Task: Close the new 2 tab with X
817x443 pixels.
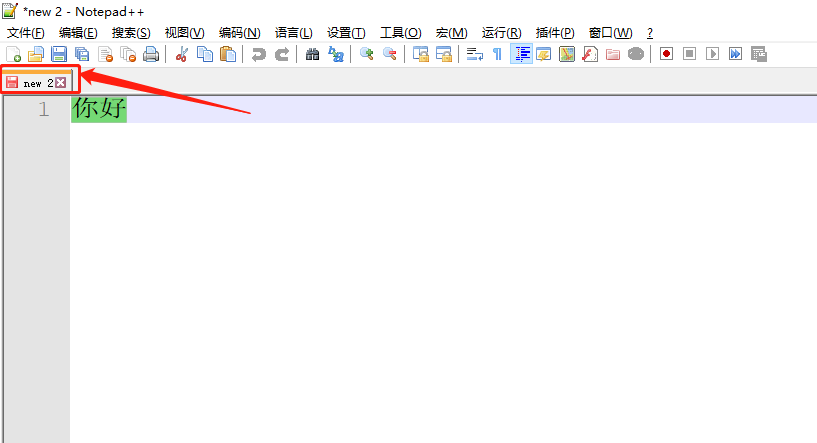Action: (x=61, y=82)
